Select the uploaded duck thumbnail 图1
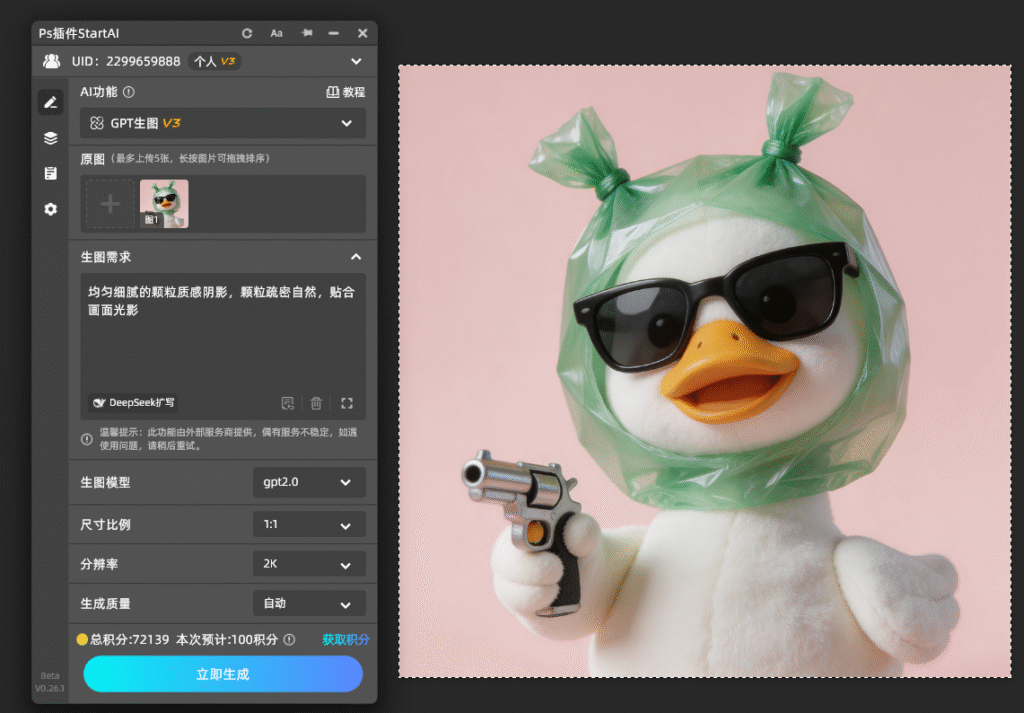Screen dimensions: 1024x713 click(x=164, y=204)
